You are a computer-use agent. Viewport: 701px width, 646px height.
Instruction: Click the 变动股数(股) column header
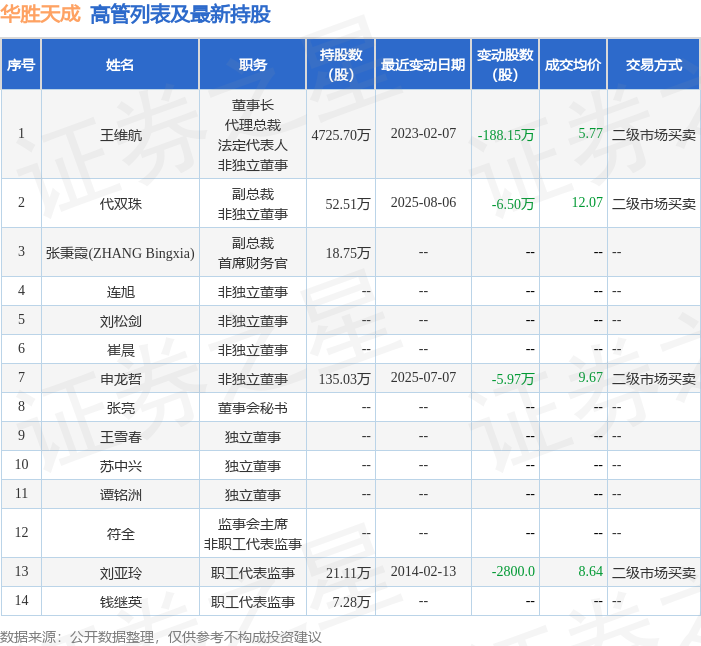pyautogui.click(x=505, y=65)
